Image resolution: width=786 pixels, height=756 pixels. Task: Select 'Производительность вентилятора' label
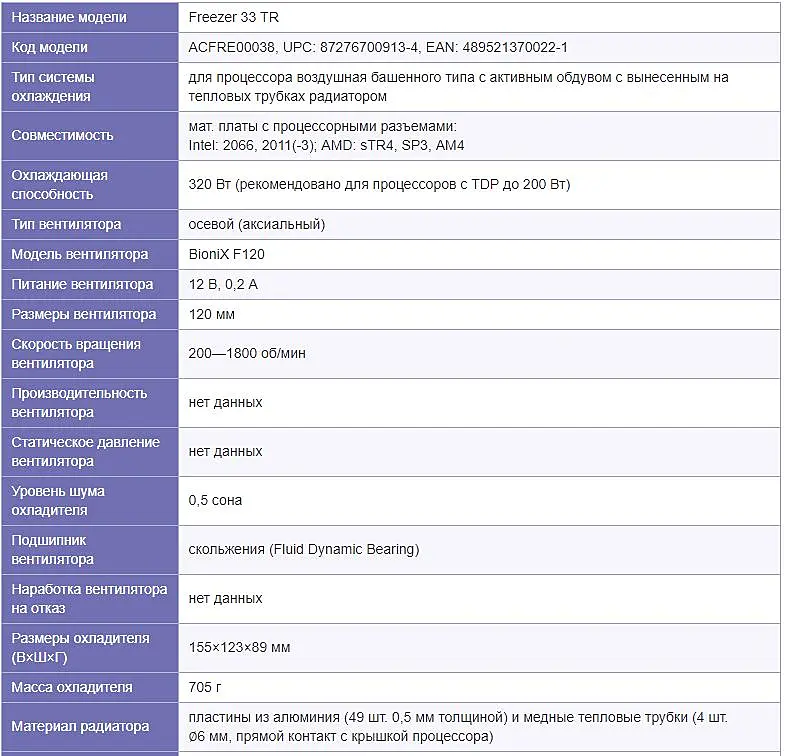tap(79, 403)
